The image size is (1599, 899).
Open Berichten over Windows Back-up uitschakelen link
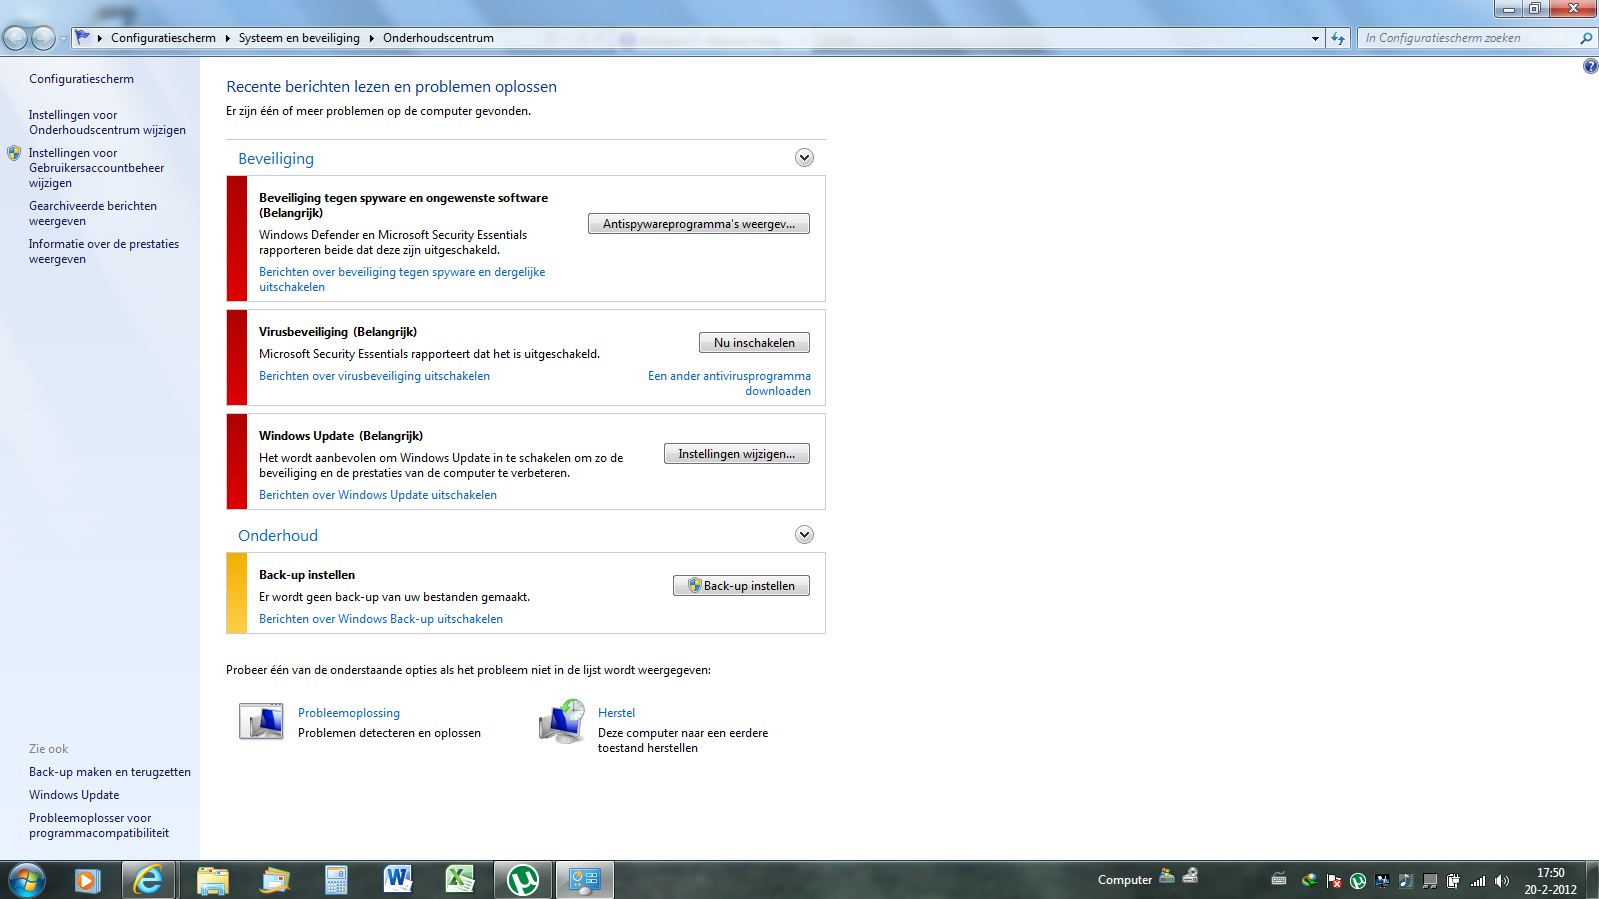[381, 619]
